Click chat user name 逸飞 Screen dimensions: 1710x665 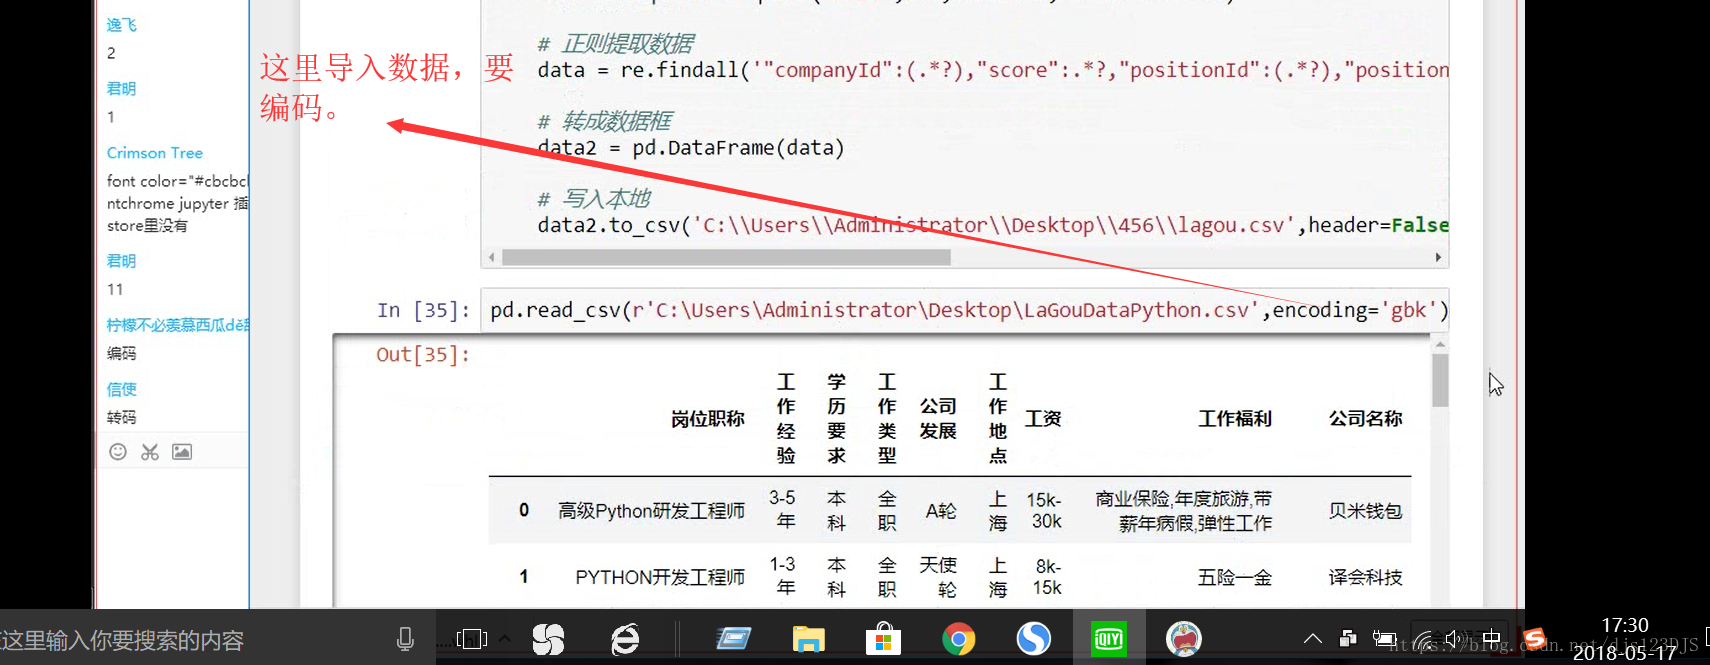(121, 25)
